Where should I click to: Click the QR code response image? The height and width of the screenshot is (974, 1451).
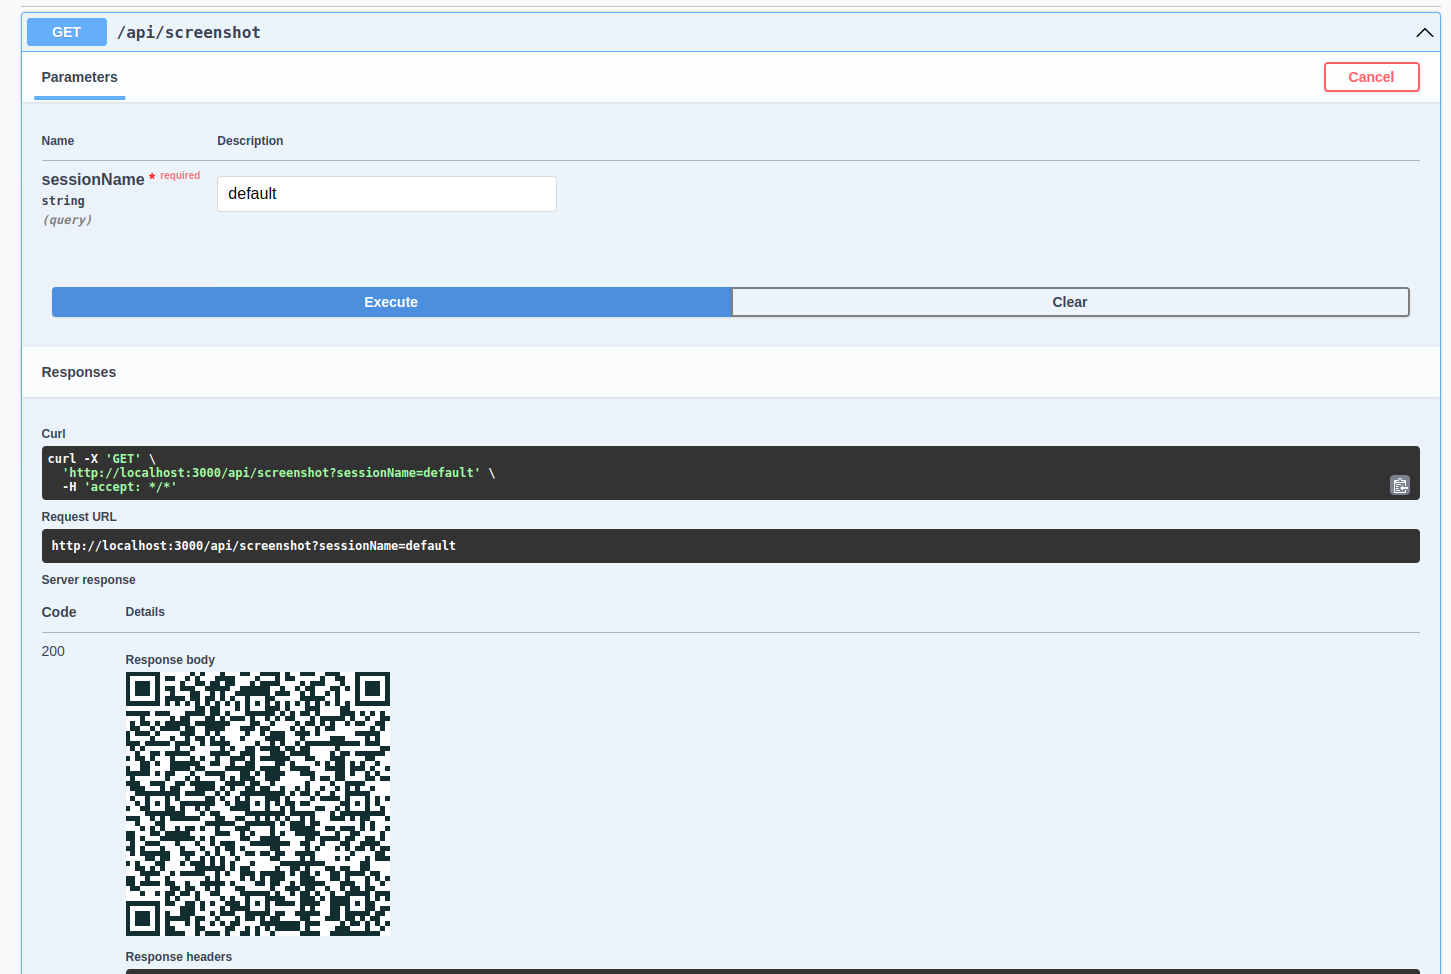(258, 804)
